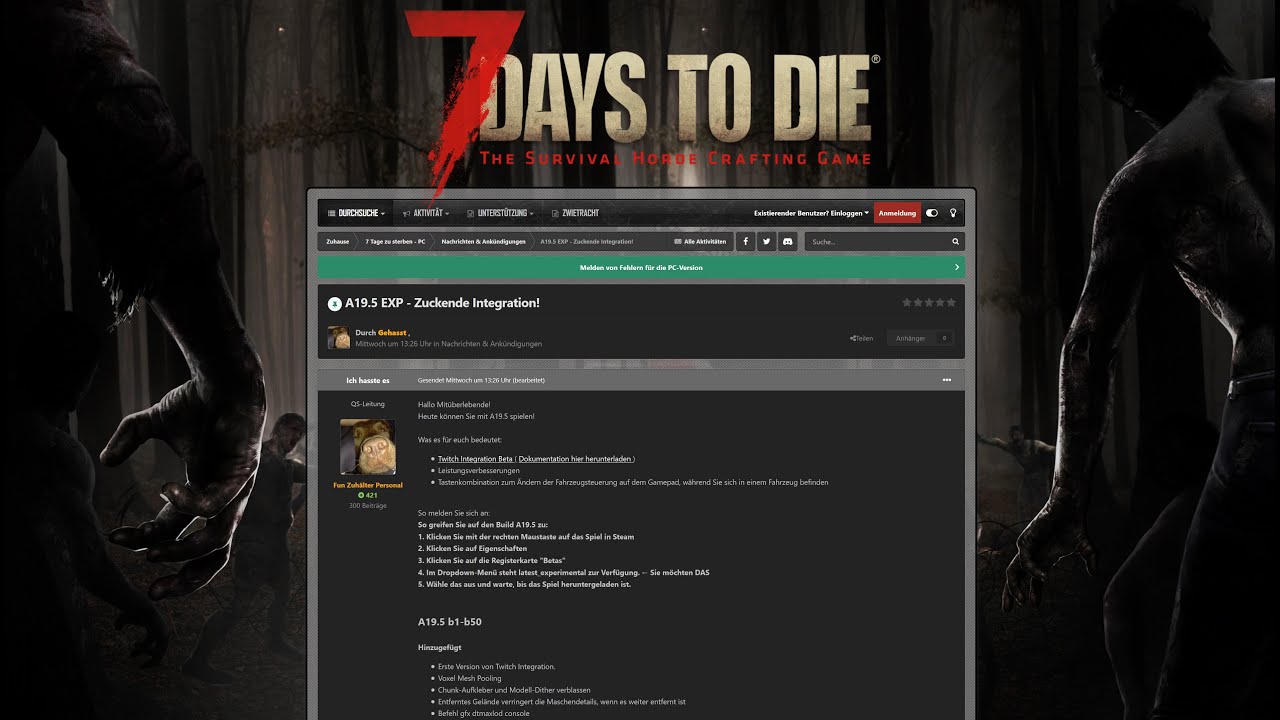Open the Durchsuche dropdown menu
Viewport: 1280px width, 720px height.
coord(356,213)
